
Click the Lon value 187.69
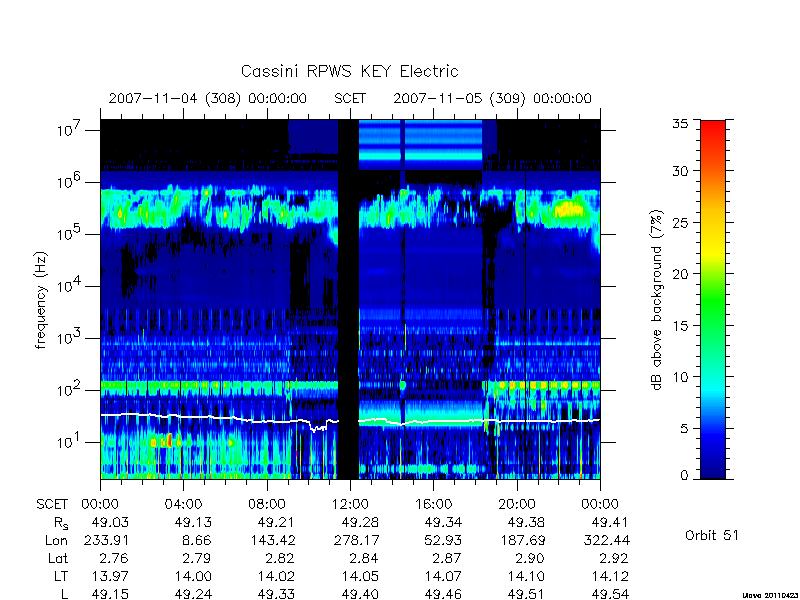(522, 540)
